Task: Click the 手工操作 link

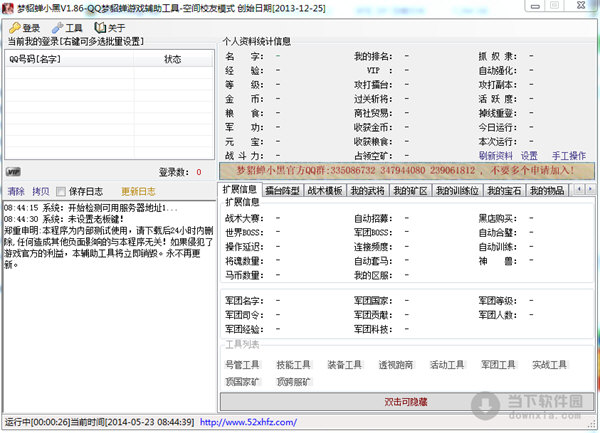Action: coord(569,156)
